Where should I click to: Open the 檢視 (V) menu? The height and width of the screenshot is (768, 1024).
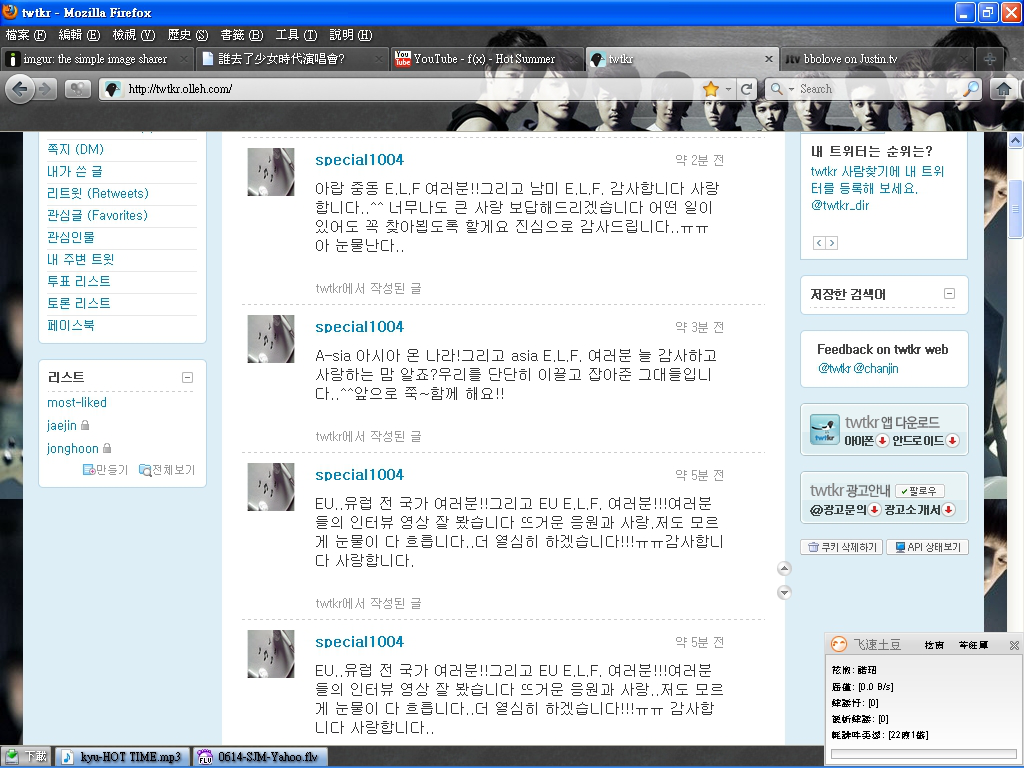pos(133,35)
